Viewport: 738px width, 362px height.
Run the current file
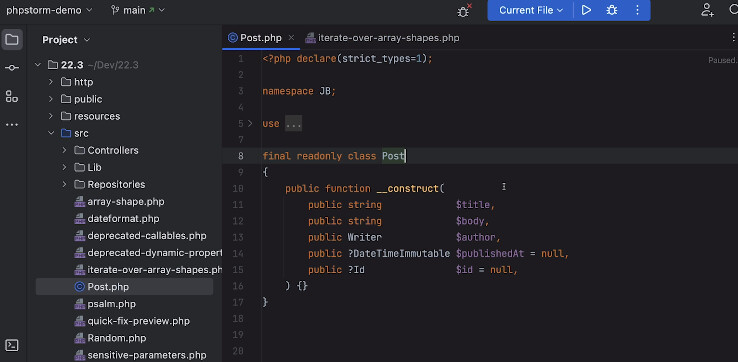tap(586, 10)
